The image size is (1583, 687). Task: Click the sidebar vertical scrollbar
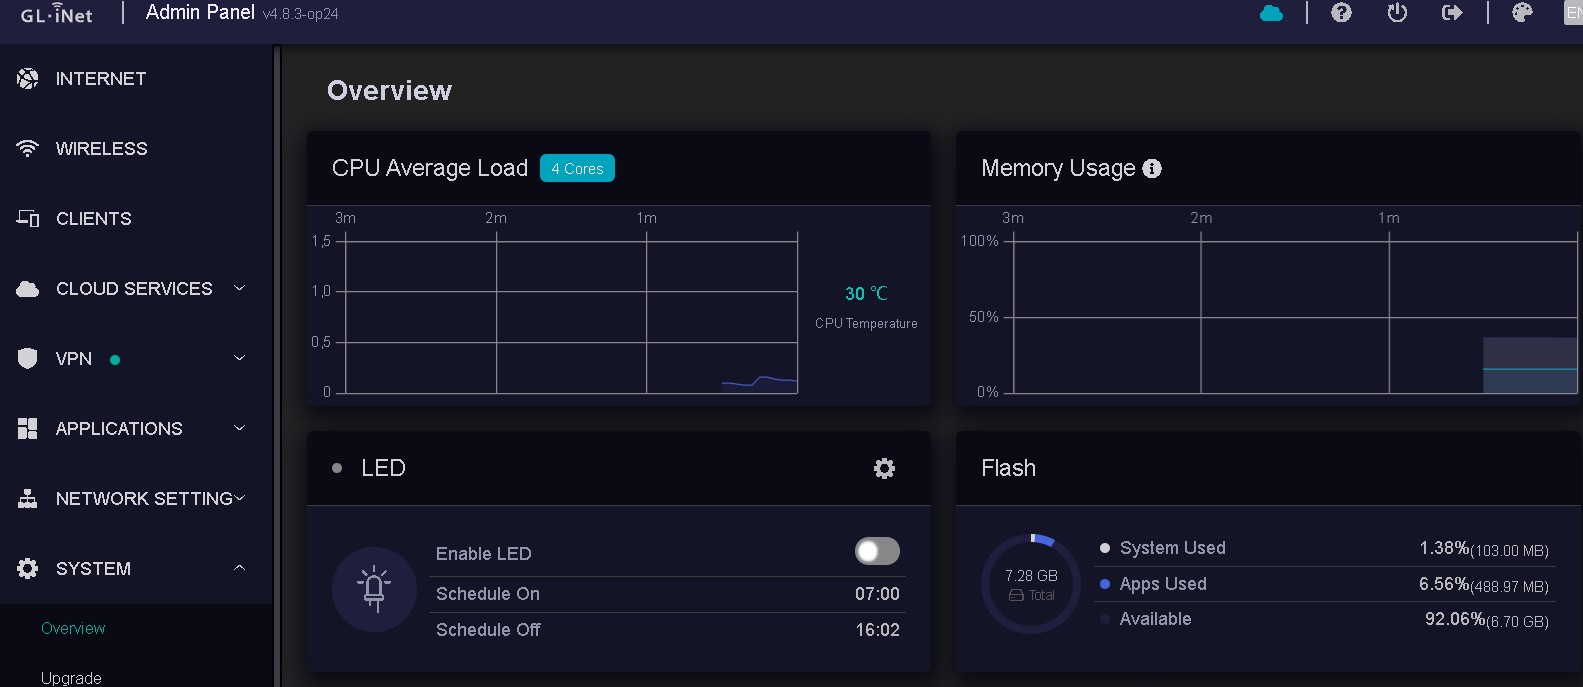point(277,365)
